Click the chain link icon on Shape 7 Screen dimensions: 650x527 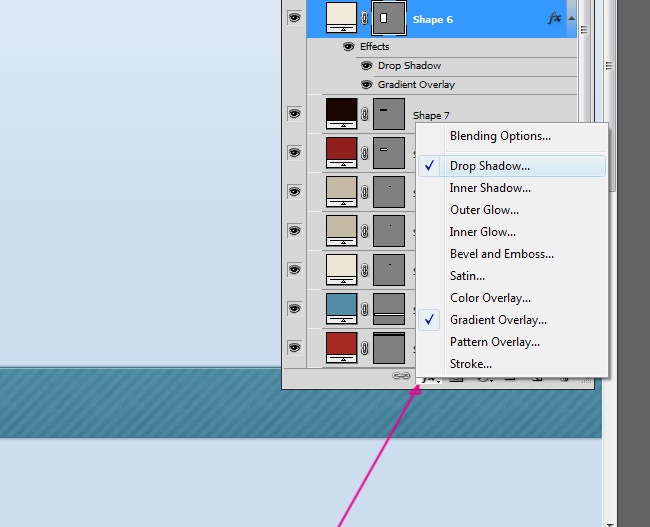pos(365,115)
